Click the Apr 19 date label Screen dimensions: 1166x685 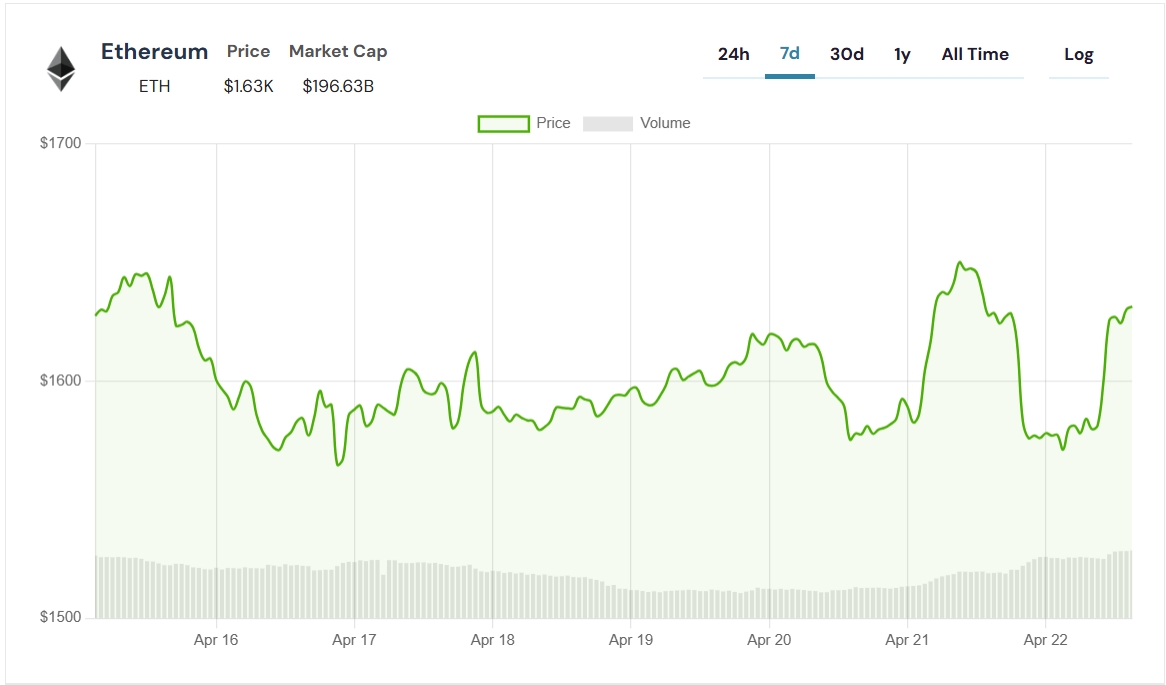(631, 640)
